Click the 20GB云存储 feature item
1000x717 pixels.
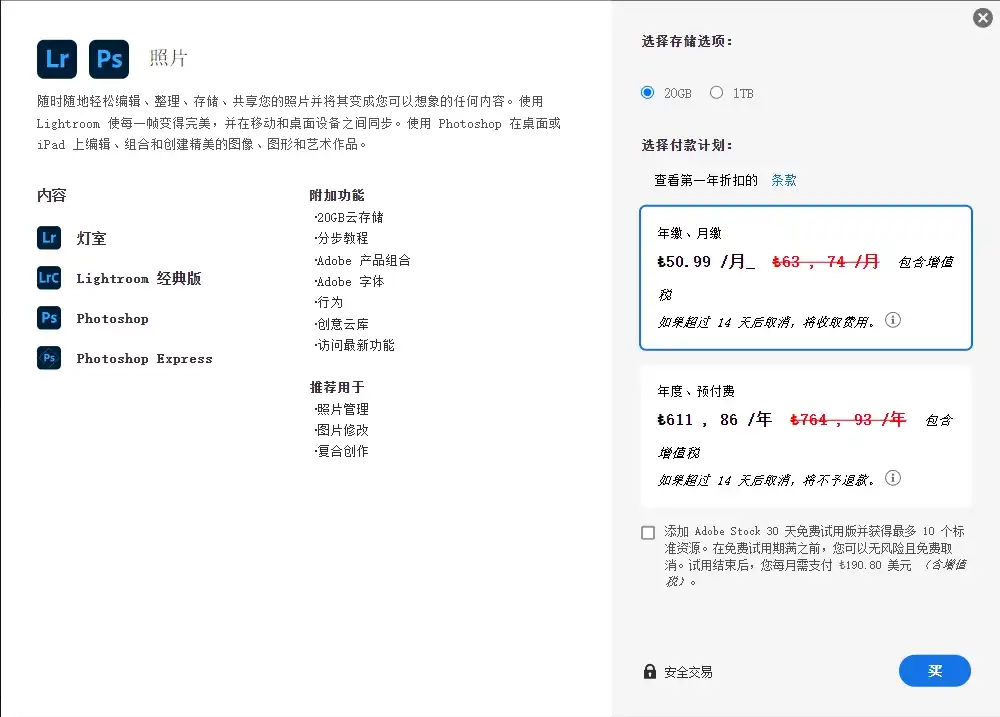[x=349, y=217]
